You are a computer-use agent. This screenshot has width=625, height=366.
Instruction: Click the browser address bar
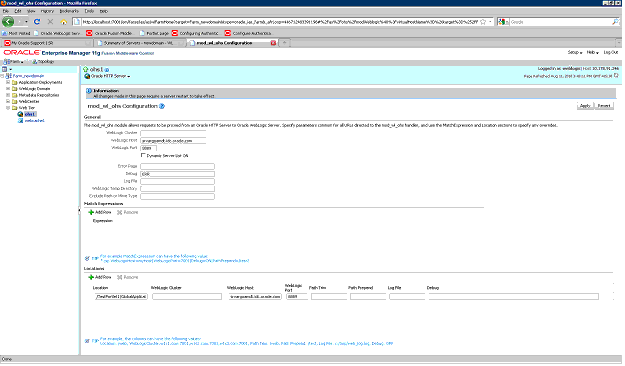[279, 22]
